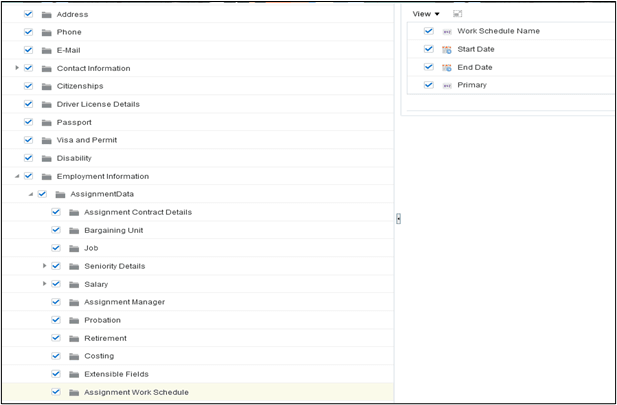This screenshot has width=617, height=405.
Task: Click the folder icon beside Probation
Action: (x=74, y=320)
